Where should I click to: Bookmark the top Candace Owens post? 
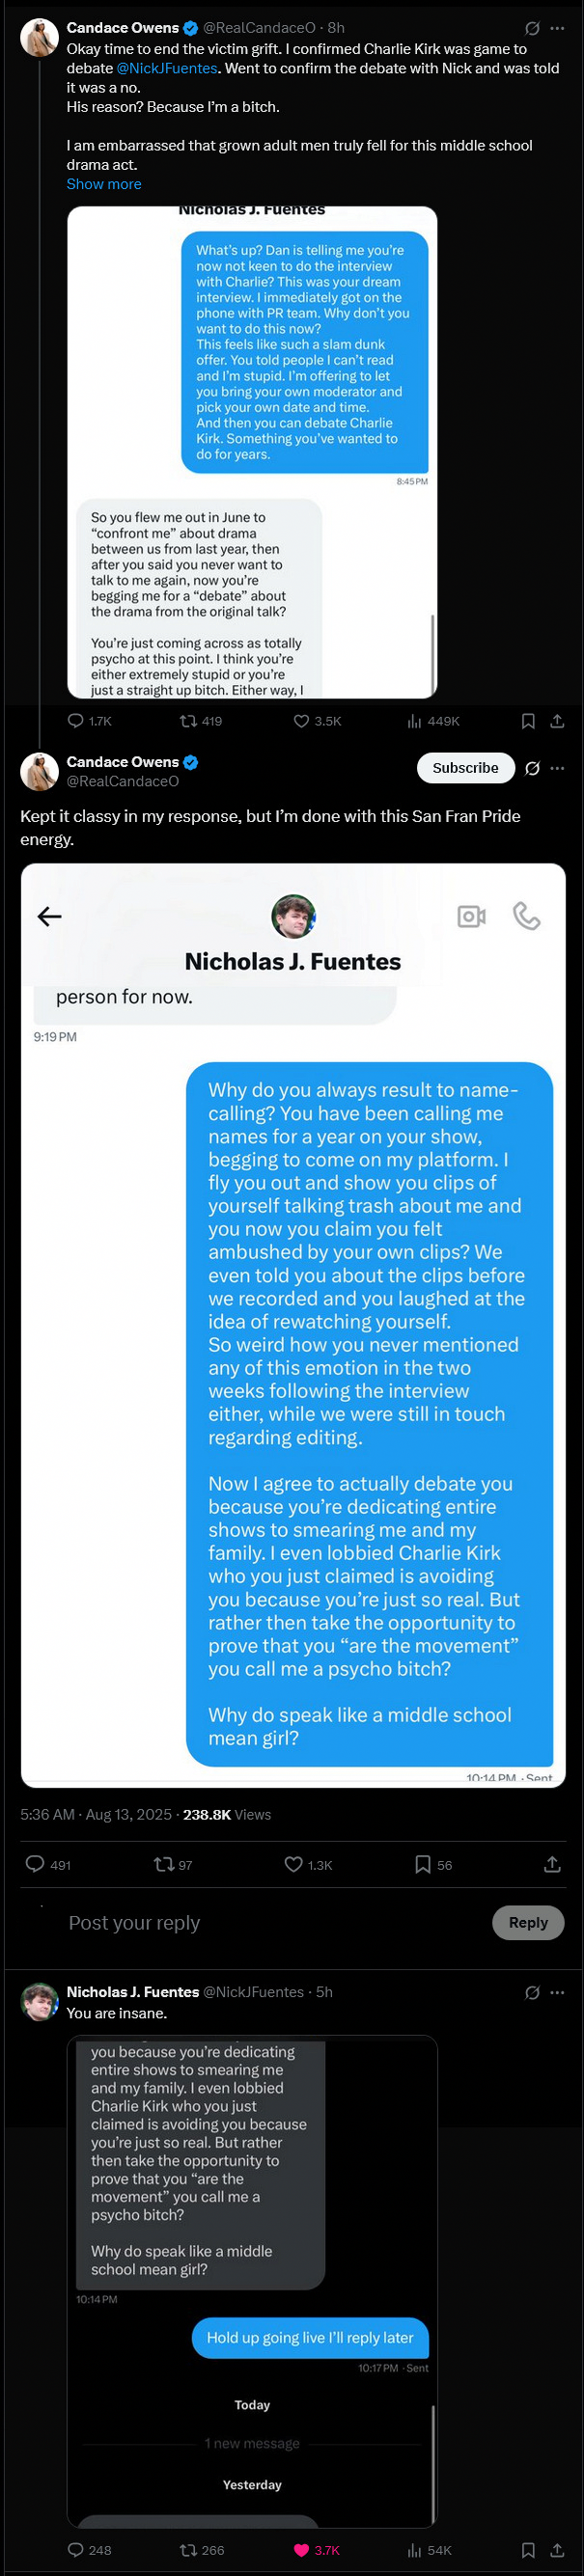(528, 721)
